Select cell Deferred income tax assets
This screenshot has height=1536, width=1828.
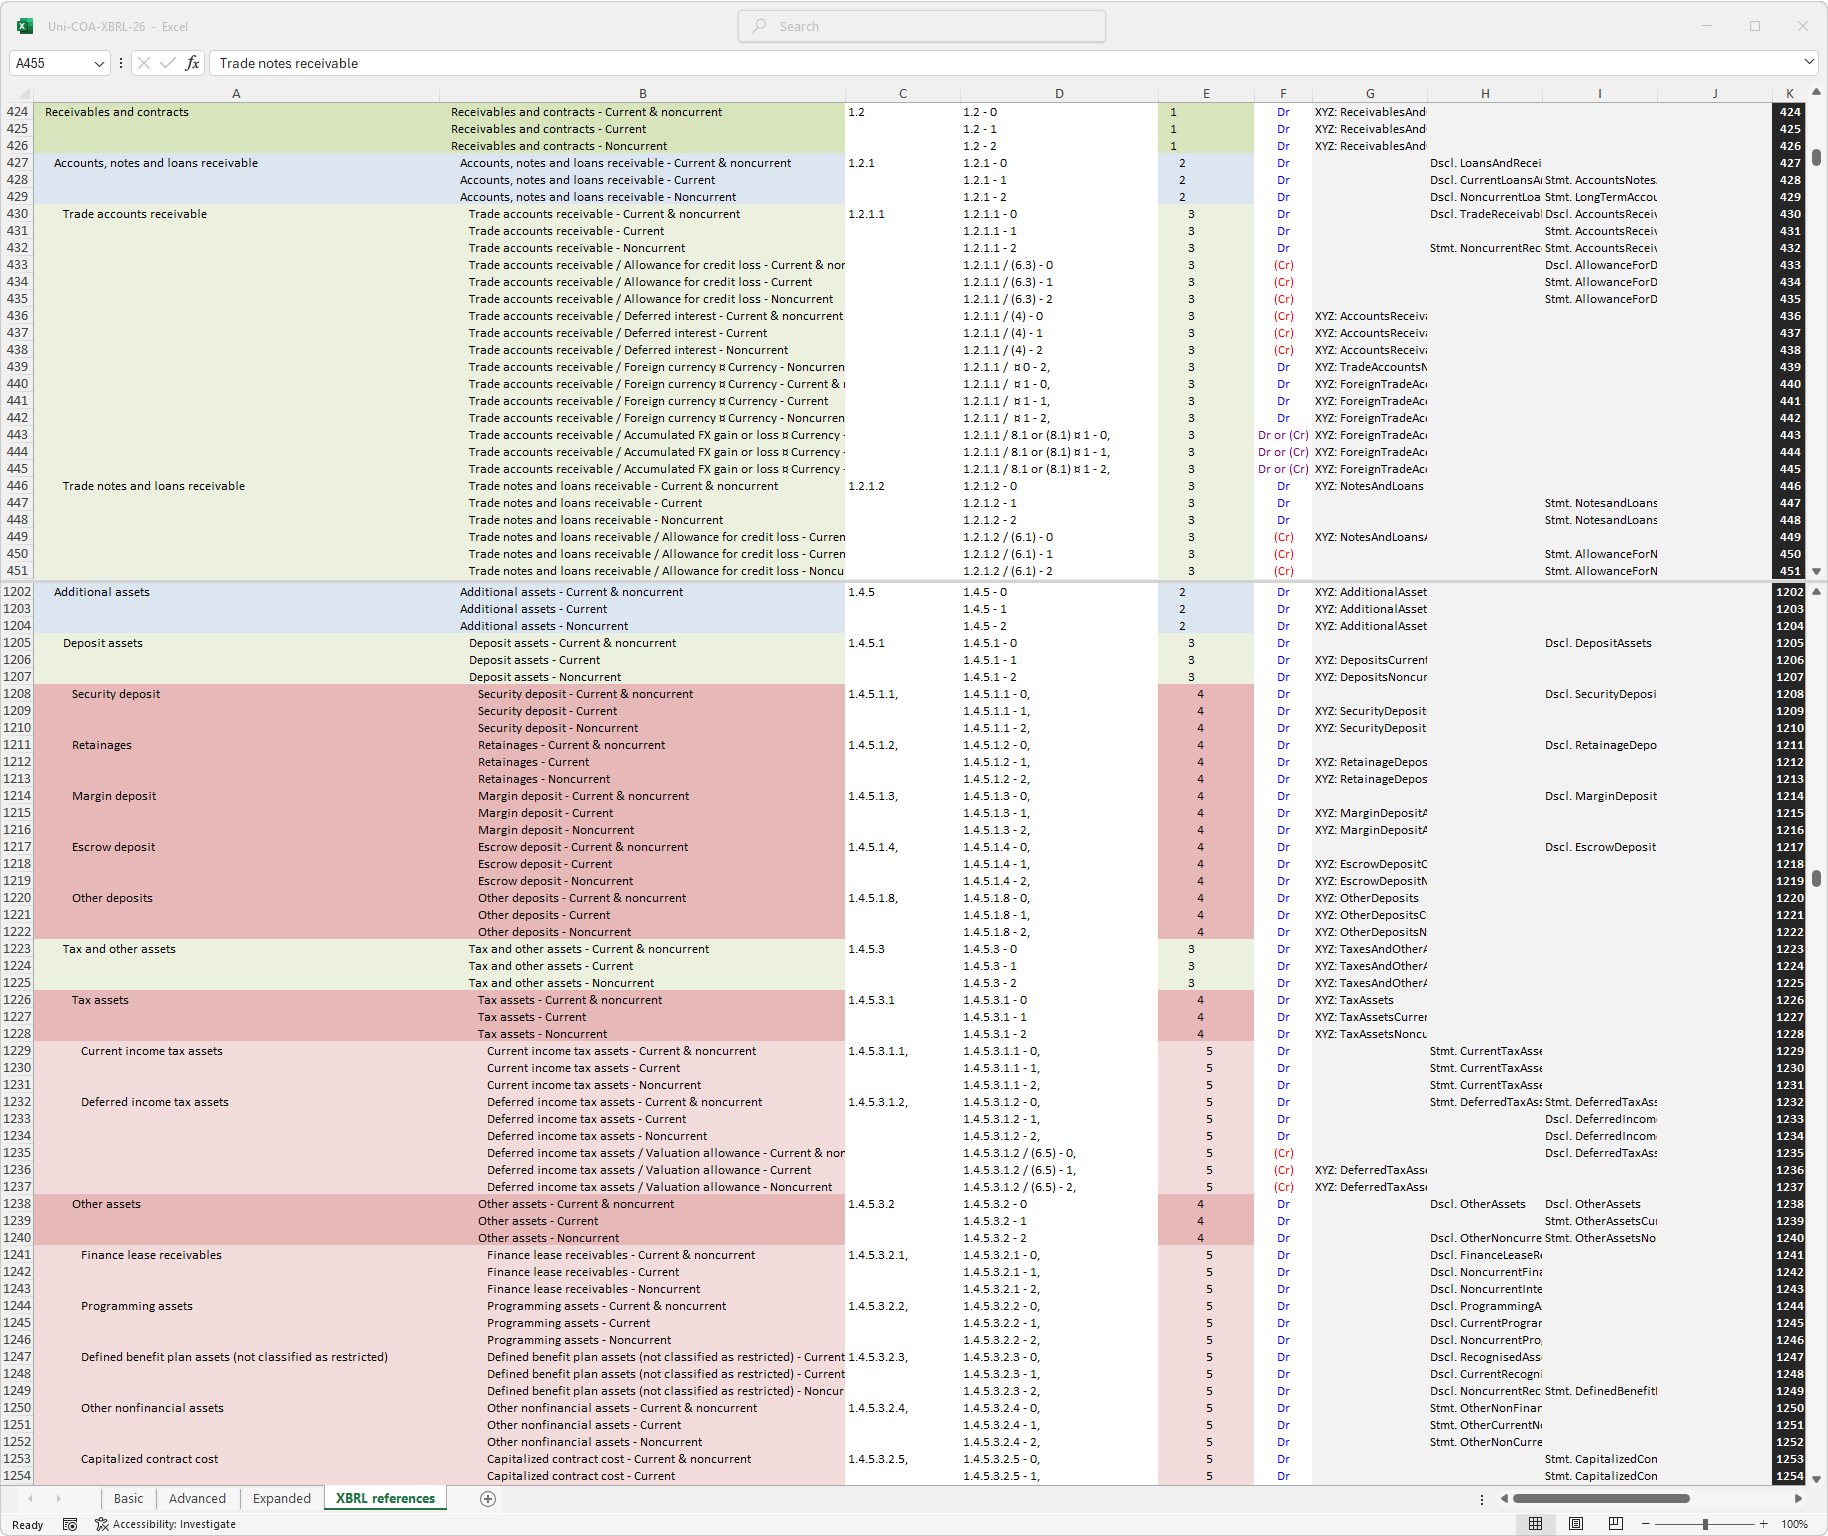pos(236,1102)
